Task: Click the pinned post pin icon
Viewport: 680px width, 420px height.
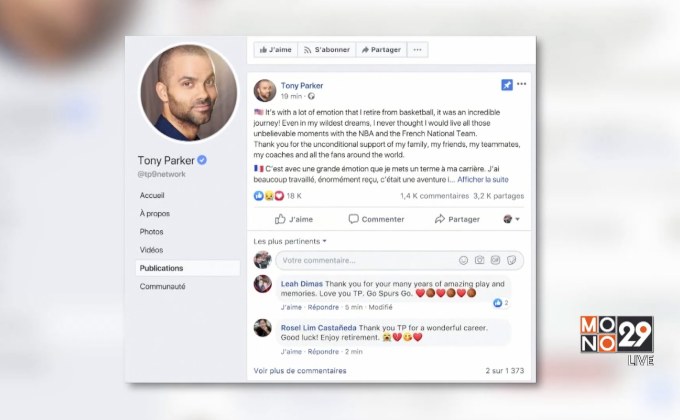Action: coord(507,85)
